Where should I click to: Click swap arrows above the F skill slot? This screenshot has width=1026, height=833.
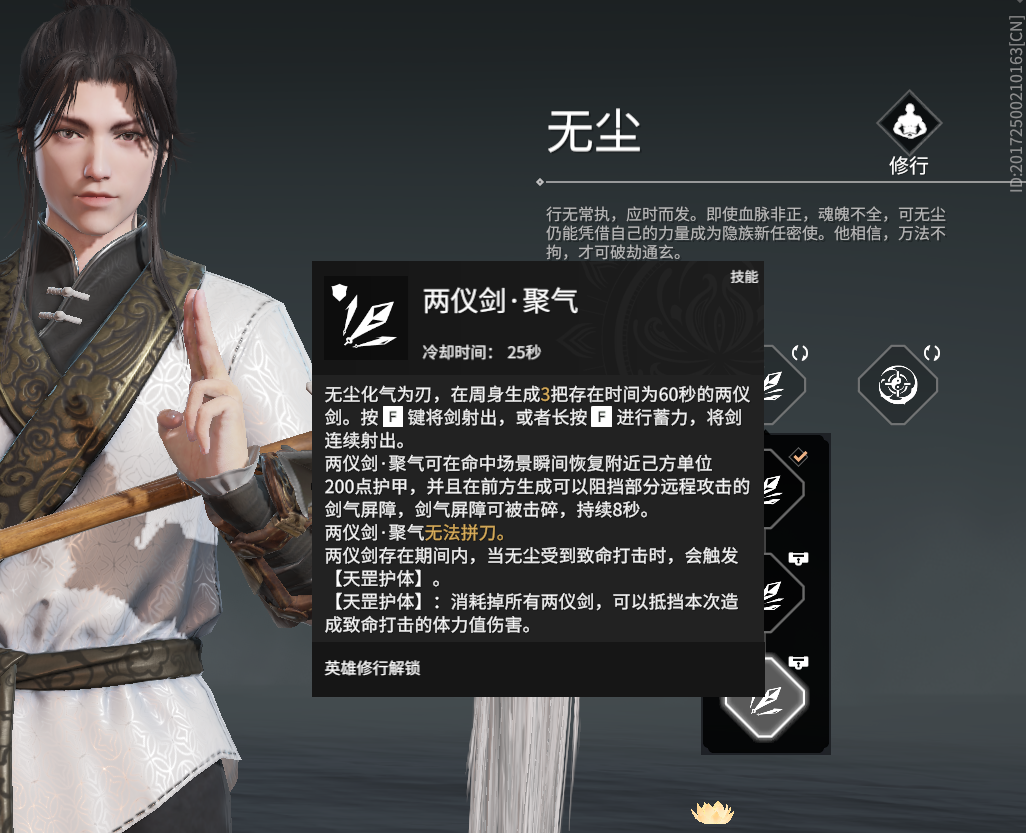[x=800, y=353]
